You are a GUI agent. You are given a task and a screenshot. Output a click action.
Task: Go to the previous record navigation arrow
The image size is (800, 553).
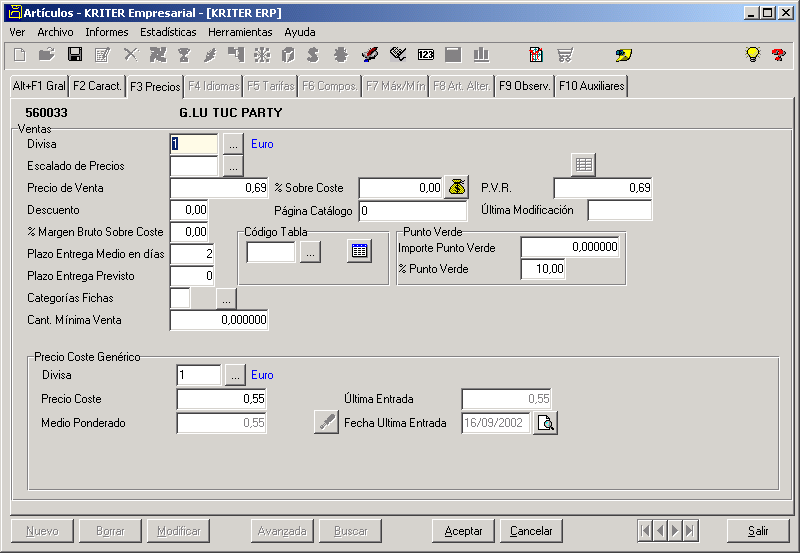[660, 531]
